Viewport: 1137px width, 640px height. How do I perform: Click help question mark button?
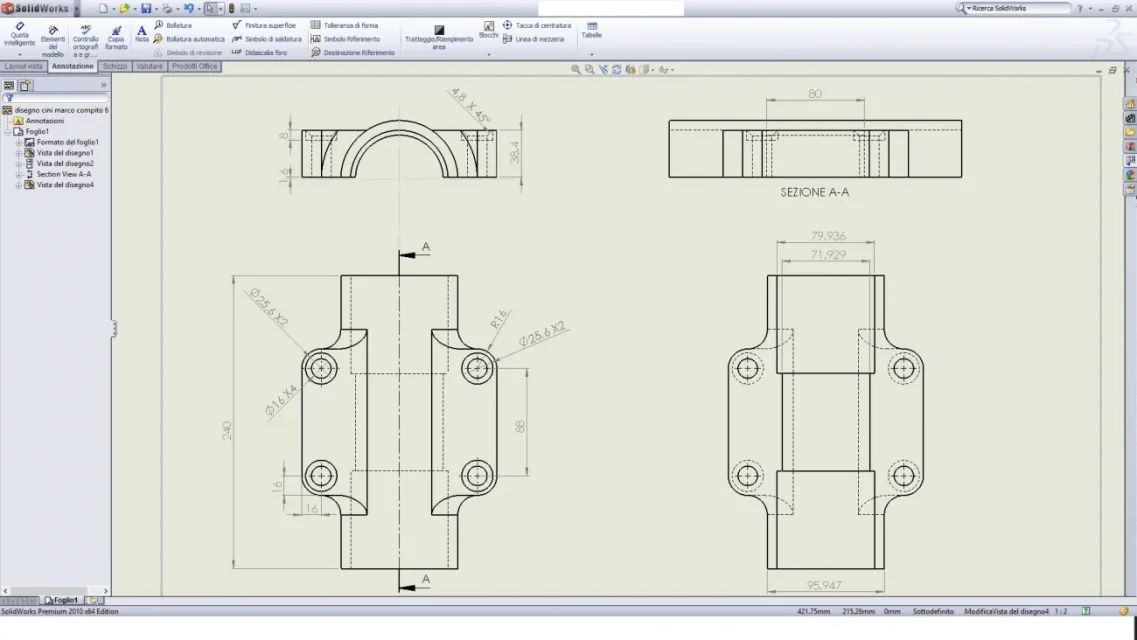pyautogui.click(x=1080, y=9)
